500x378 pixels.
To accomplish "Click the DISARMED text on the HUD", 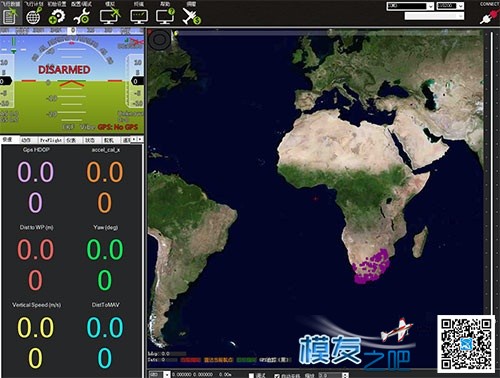I will (x=64, y=70).
